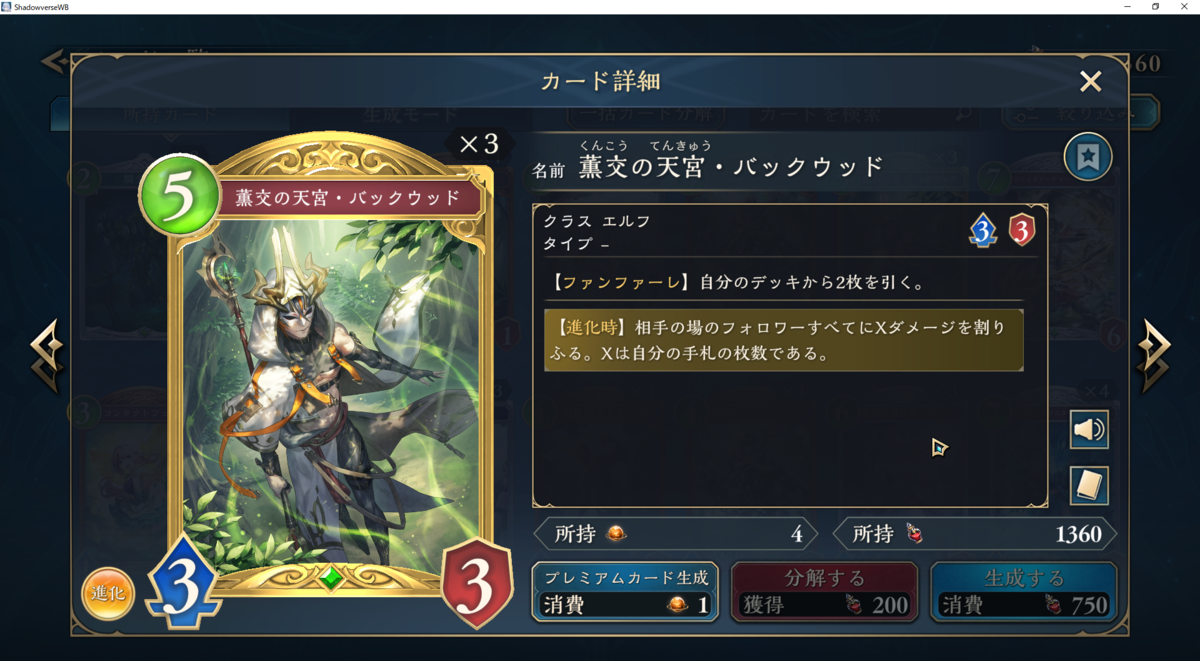Click the 分解する liquefy button
Viewport: 1200px width, 661px height.
825,591
